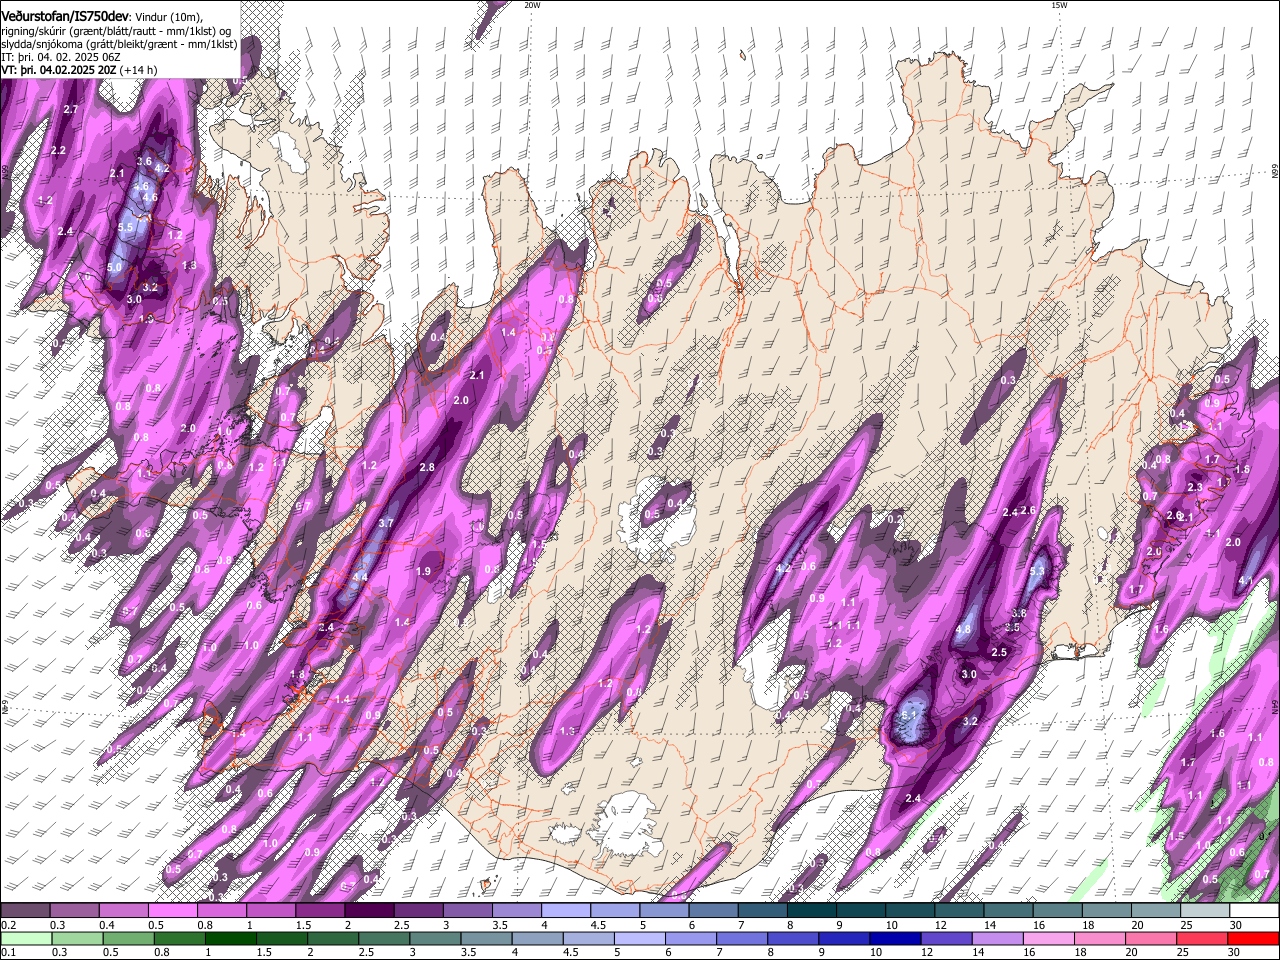Click the 'Veðurstofan/IS750dev' title text
This screenshot has width=1280, height=960.
point(65,17)
